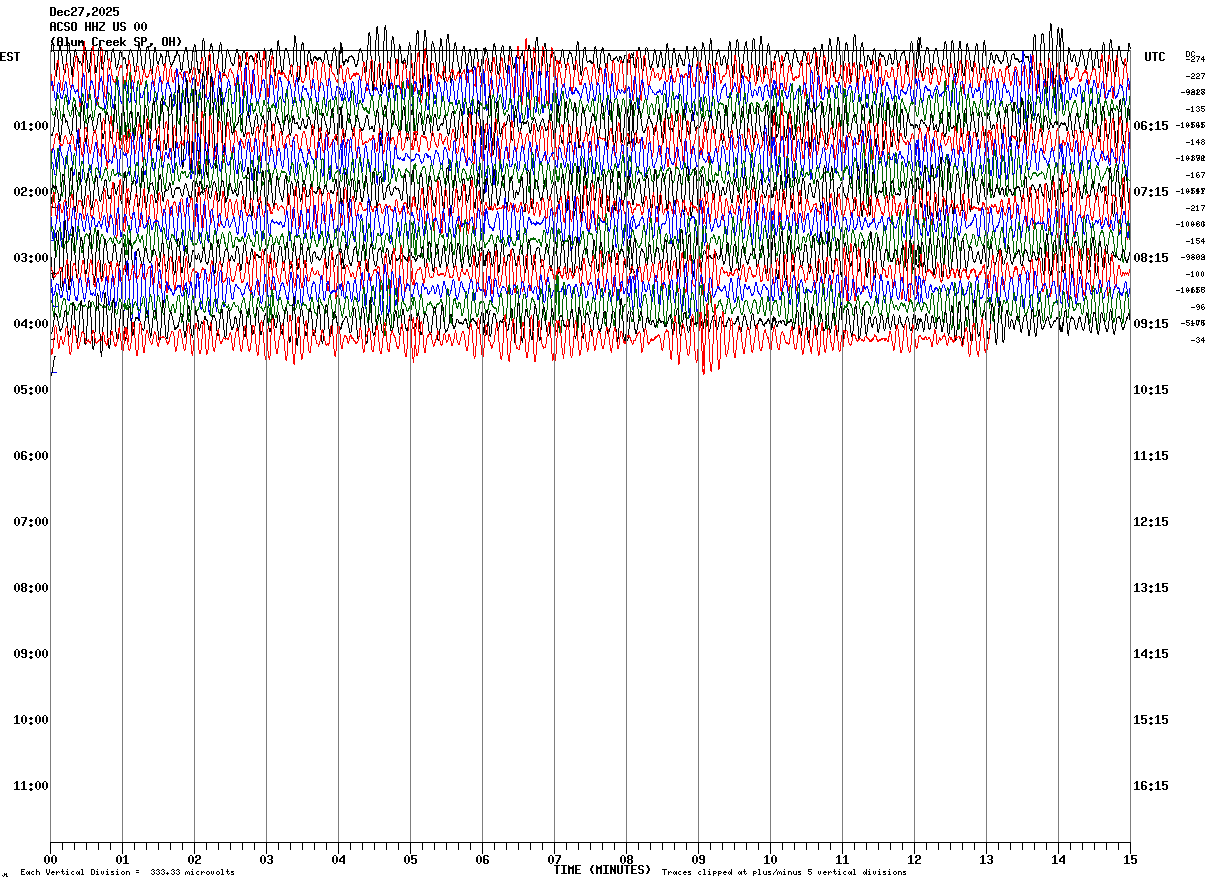The image size is (1210, 886).
Task: Click the 07:15 UTC time label
Action: (1151, 192)
